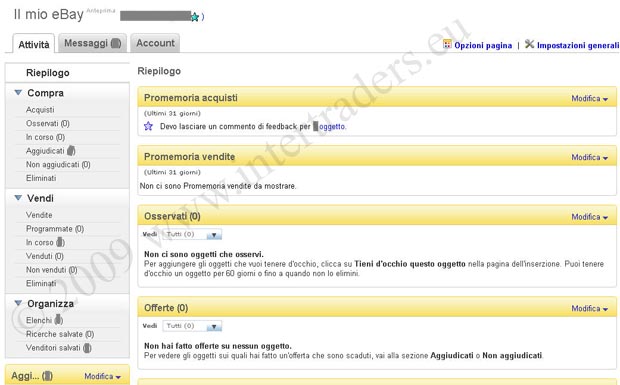620x385 pixels.
Task: Click the teal feedback star icon beside the username
Action: 195,17
